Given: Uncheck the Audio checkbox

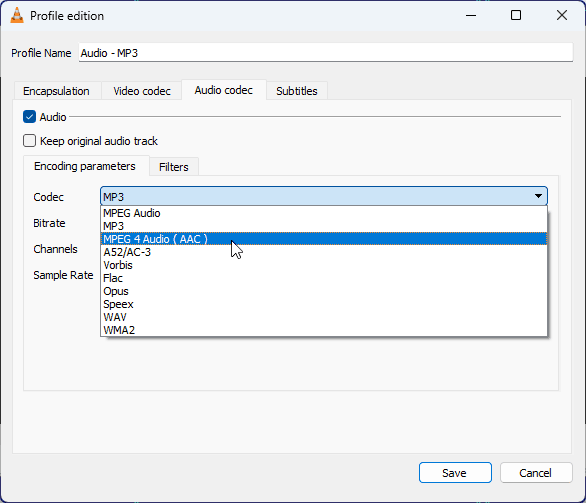Looking at the screenshot, I should coord(30,117).
